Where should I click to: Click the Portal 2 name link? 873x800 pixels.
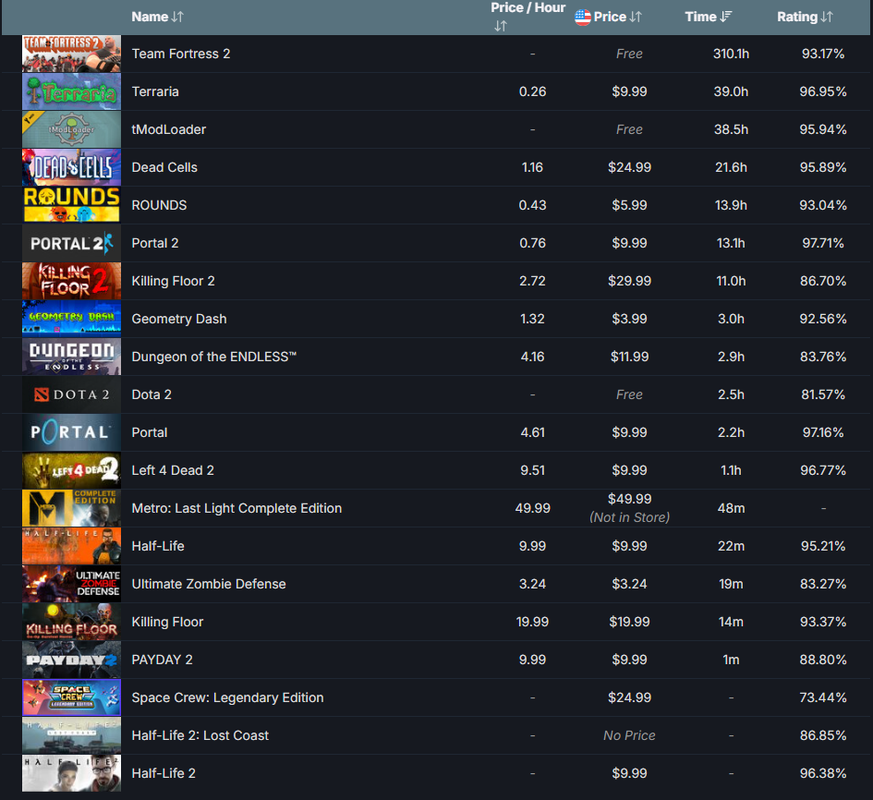[155, 243]
